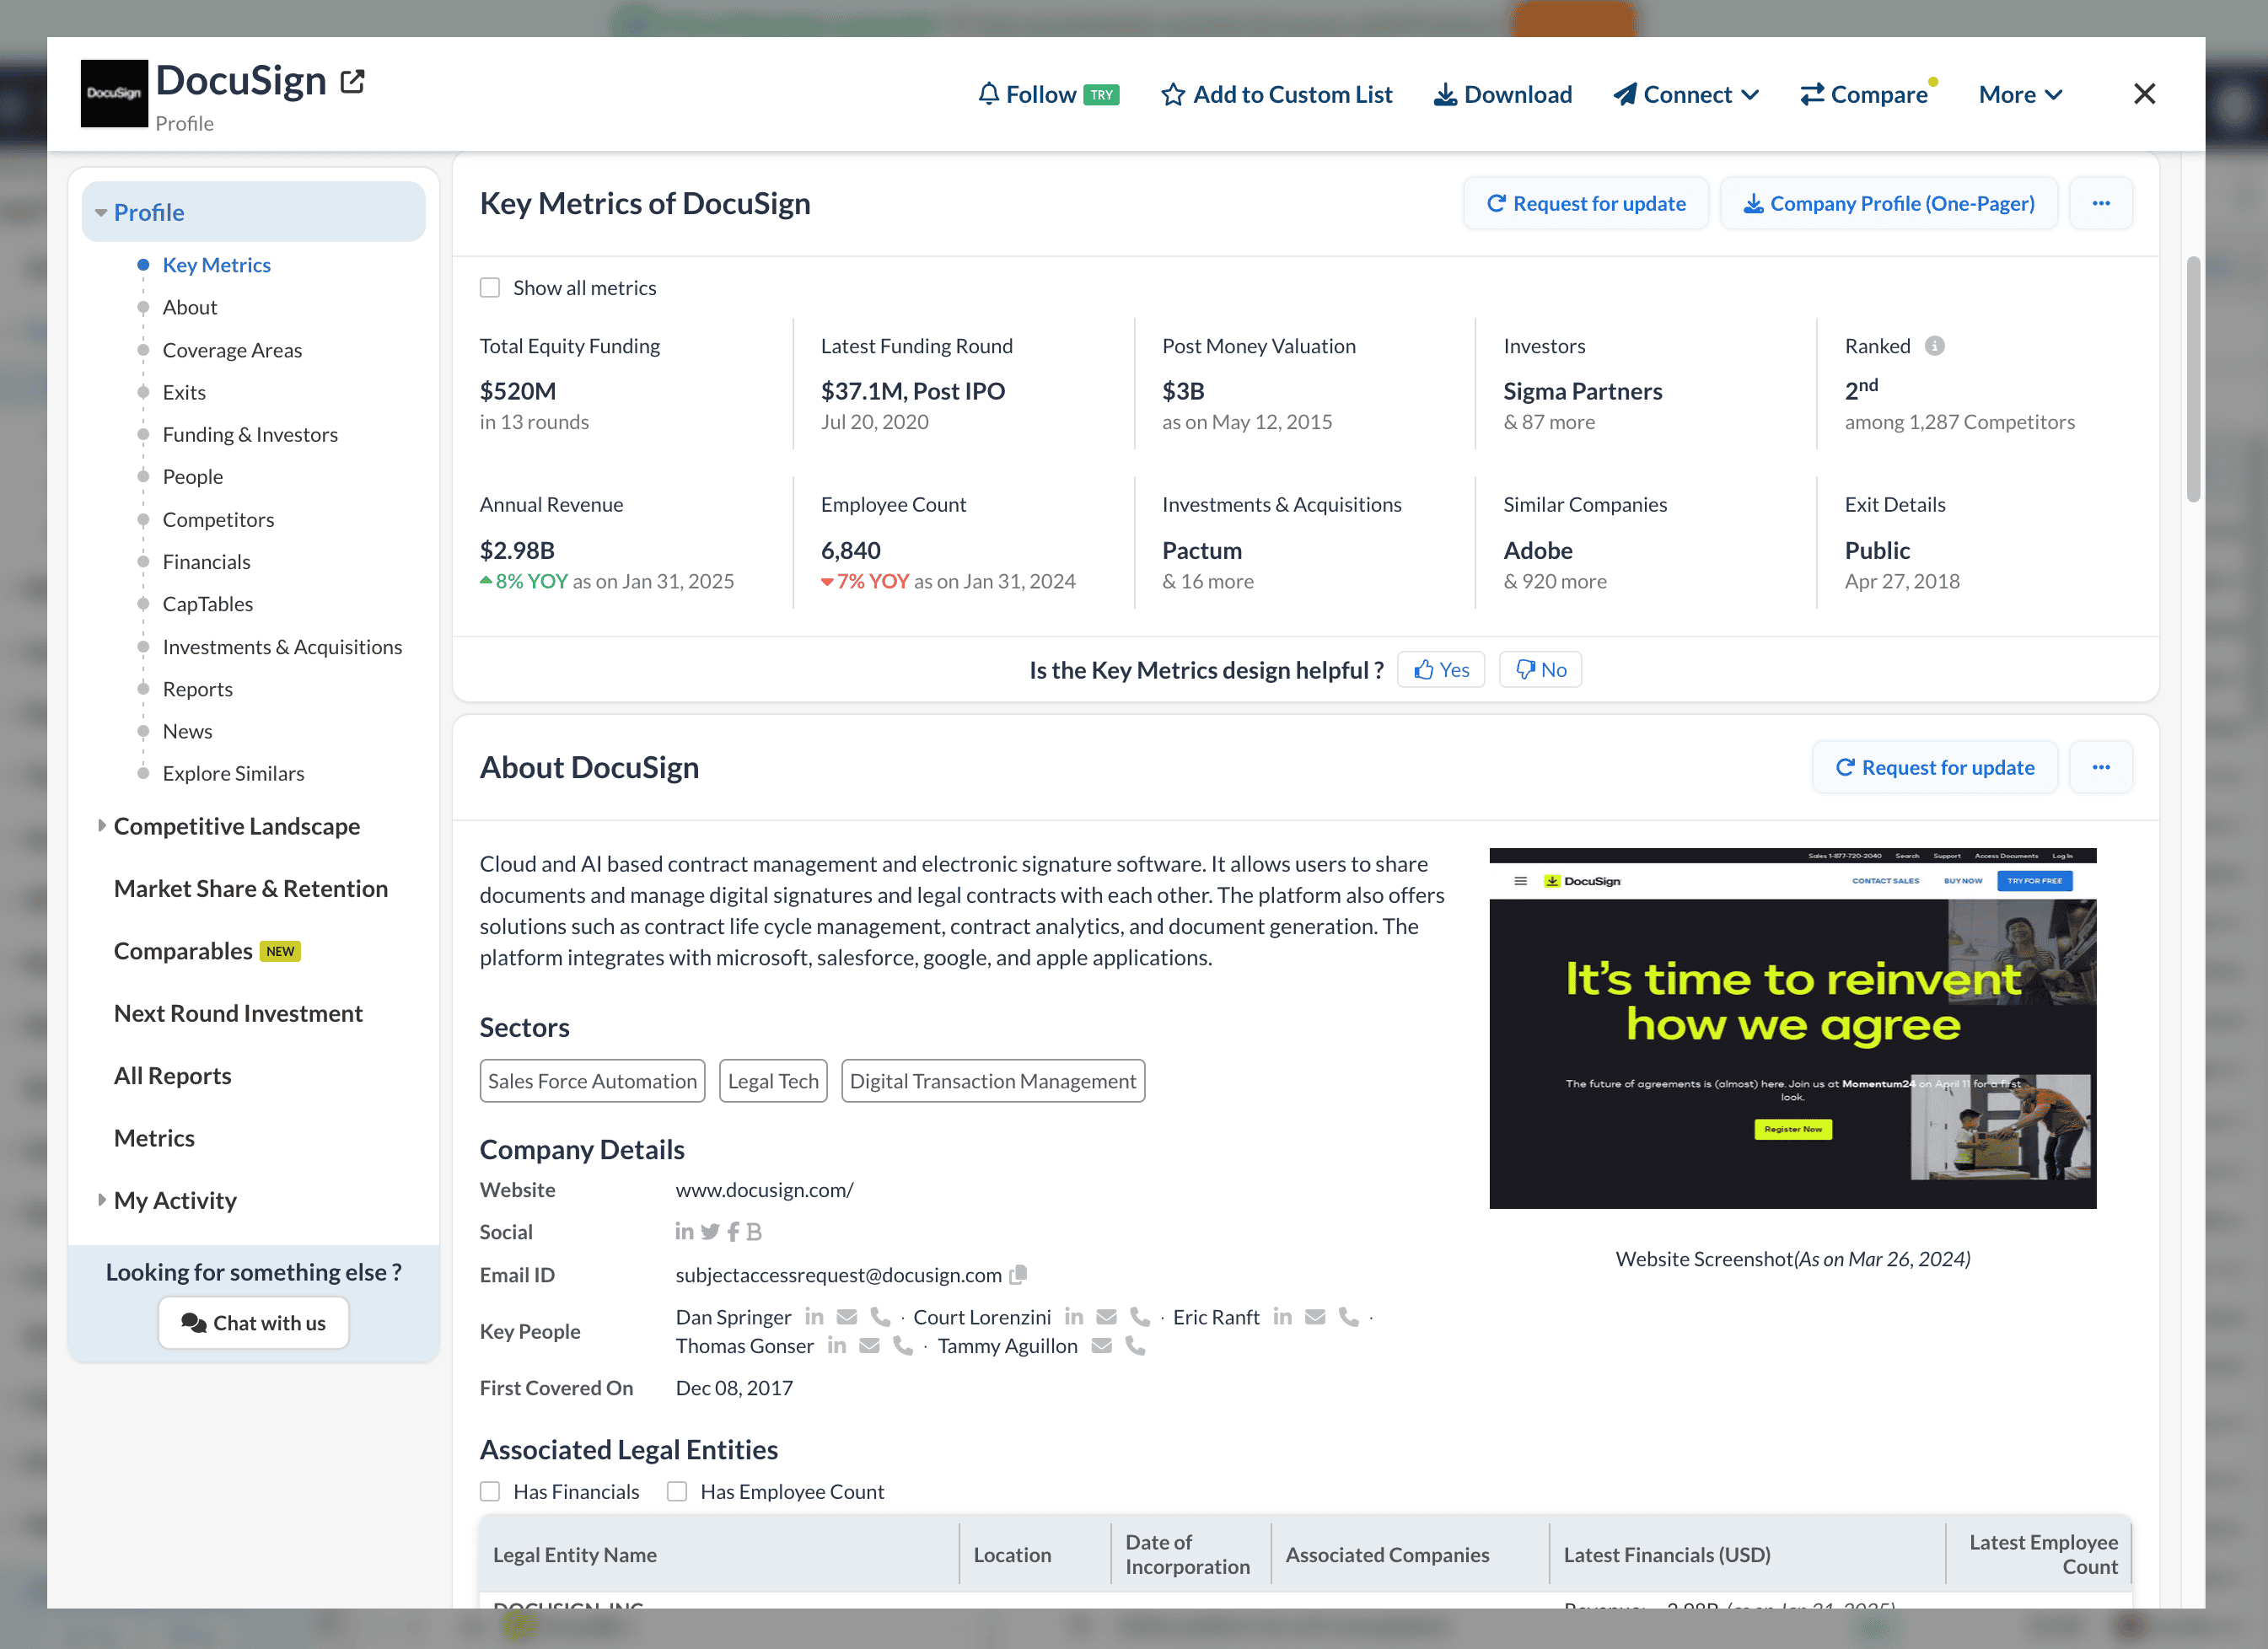Click the Ranked info icon
Viewport: 2268px width, 1649px height.
pos(1934,346)
